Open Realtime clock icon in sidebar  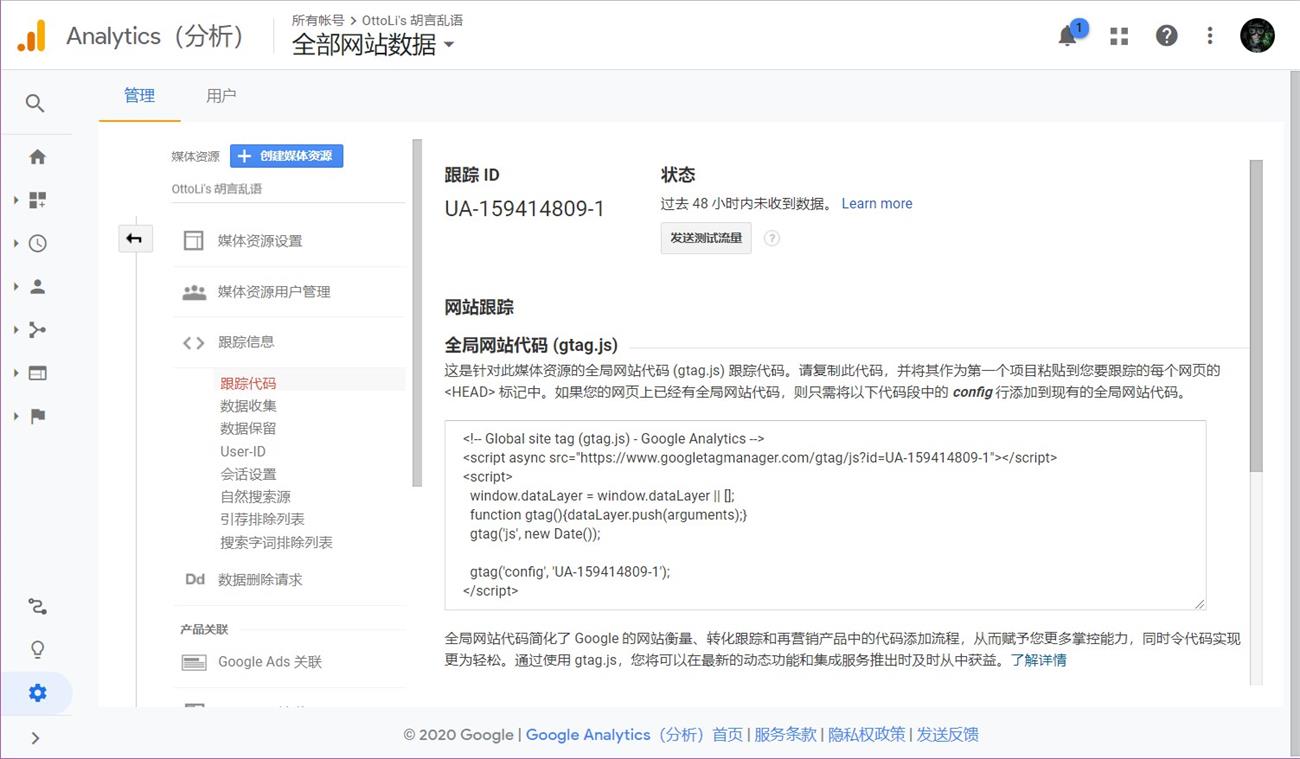pos(37,243)
